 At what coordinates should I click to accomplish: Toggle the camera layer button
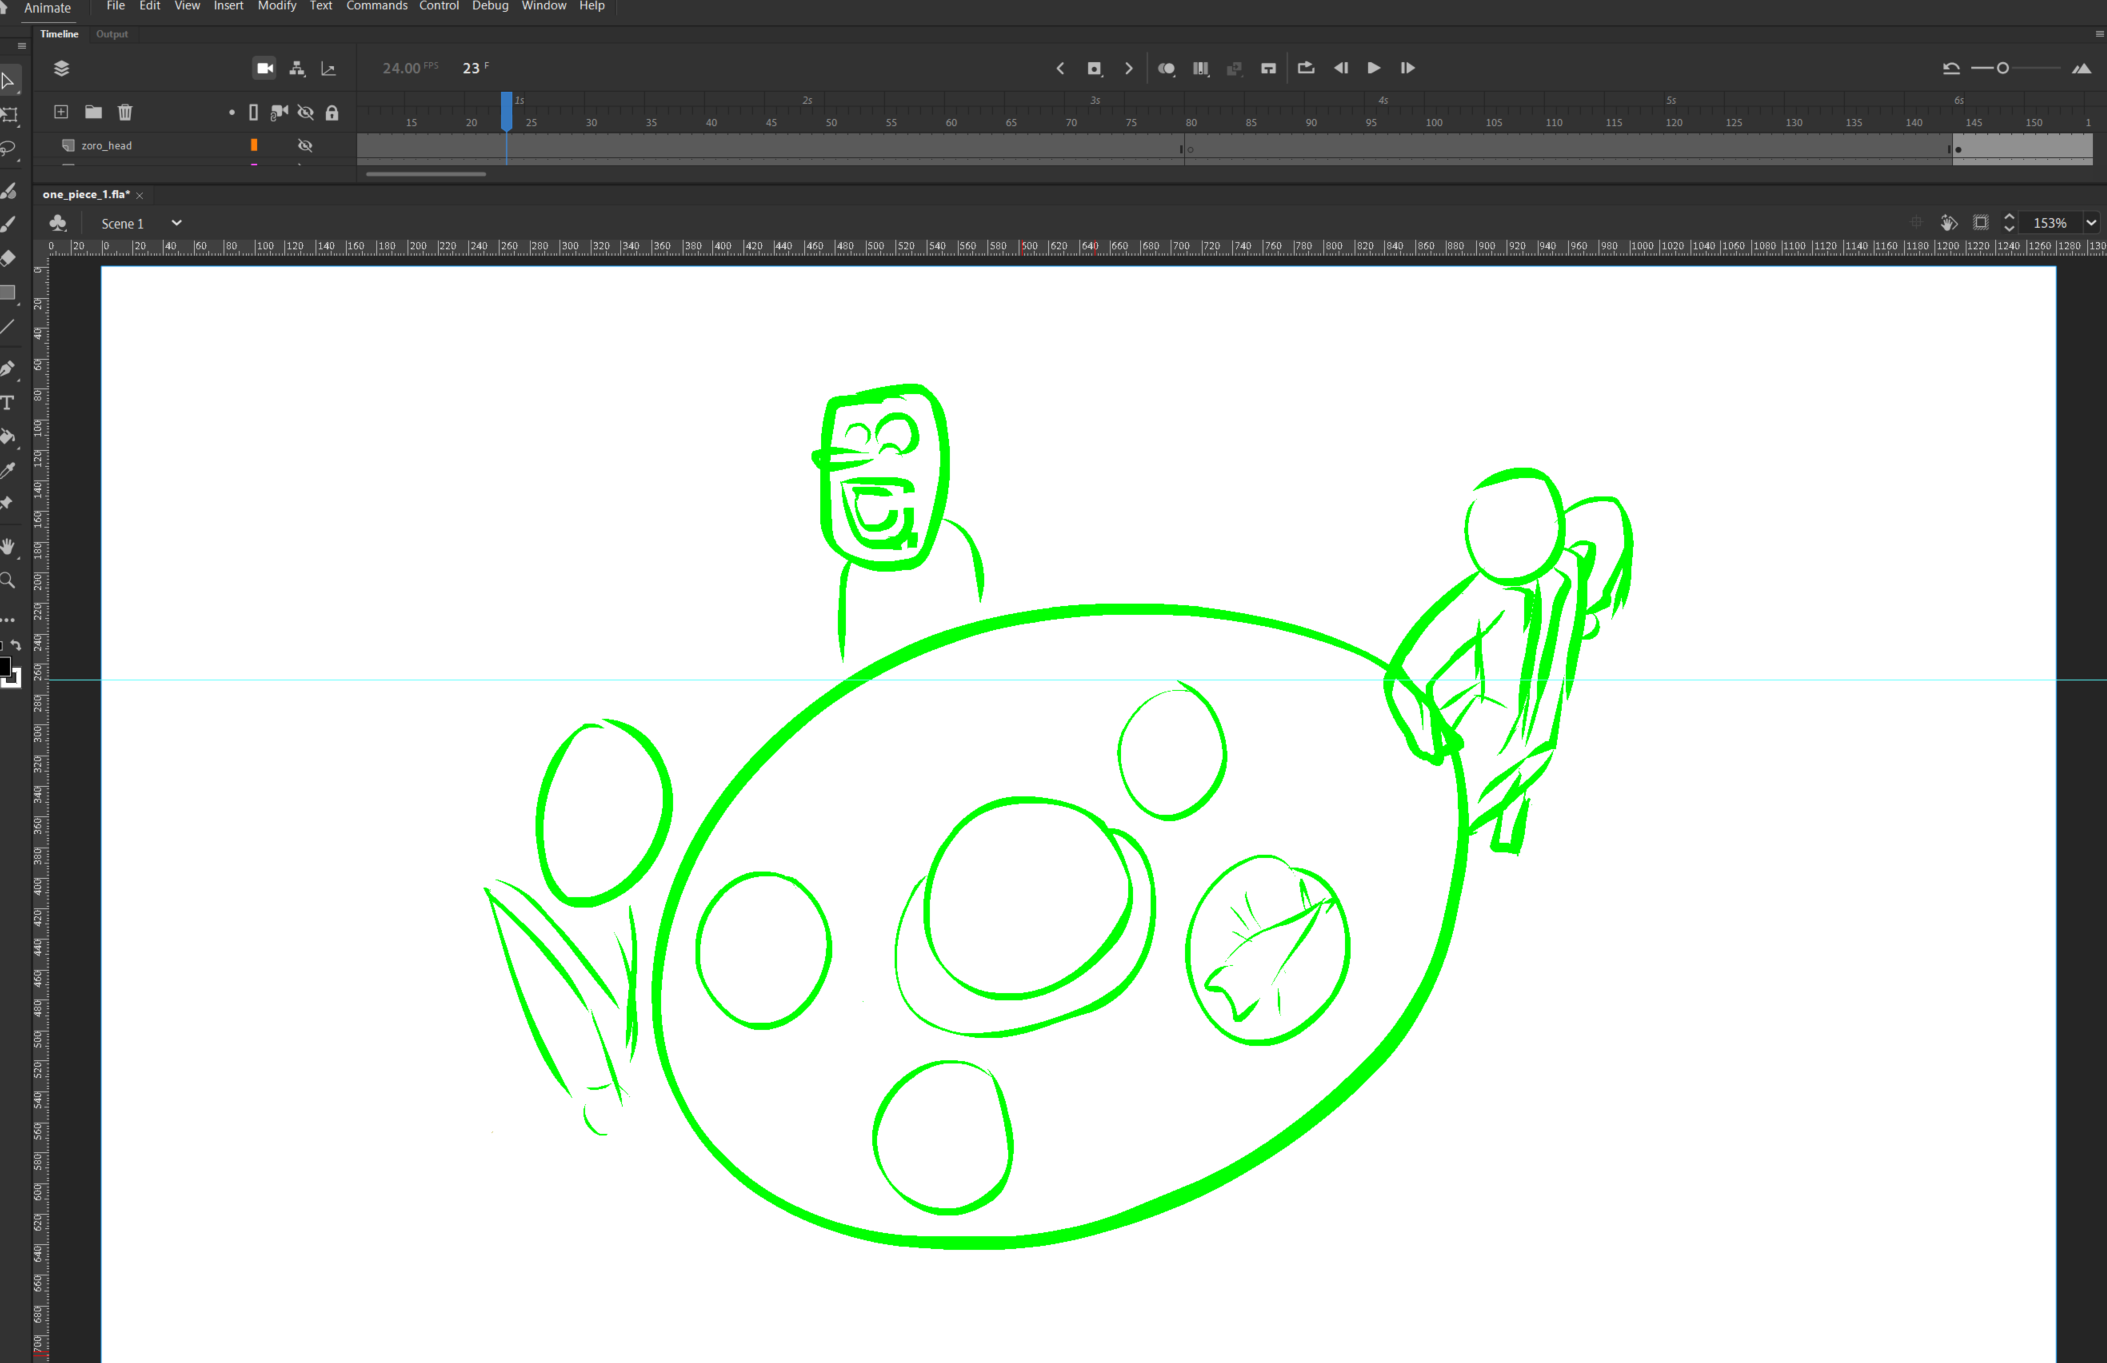265,68
